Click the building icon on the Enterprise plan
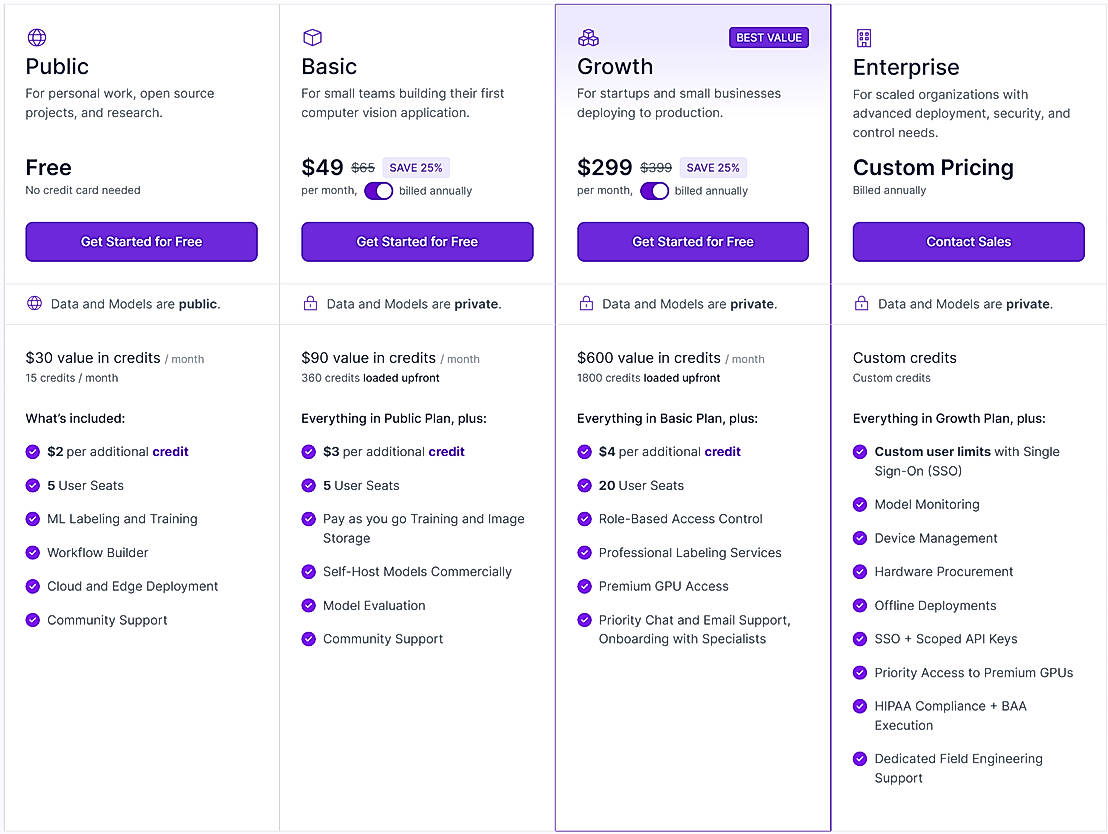Screen dimensions: 1108x834 point(864,36)
